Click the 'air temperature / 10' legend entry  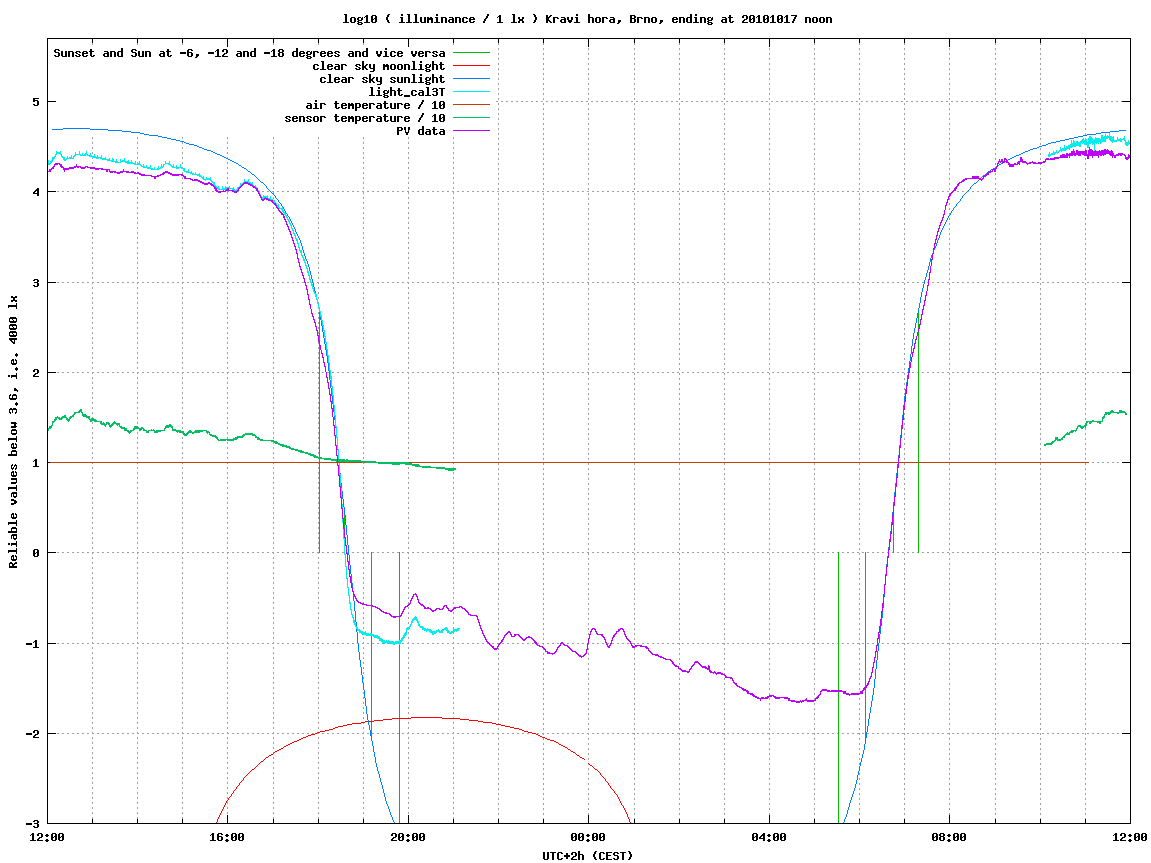click(x=375, y=105)
